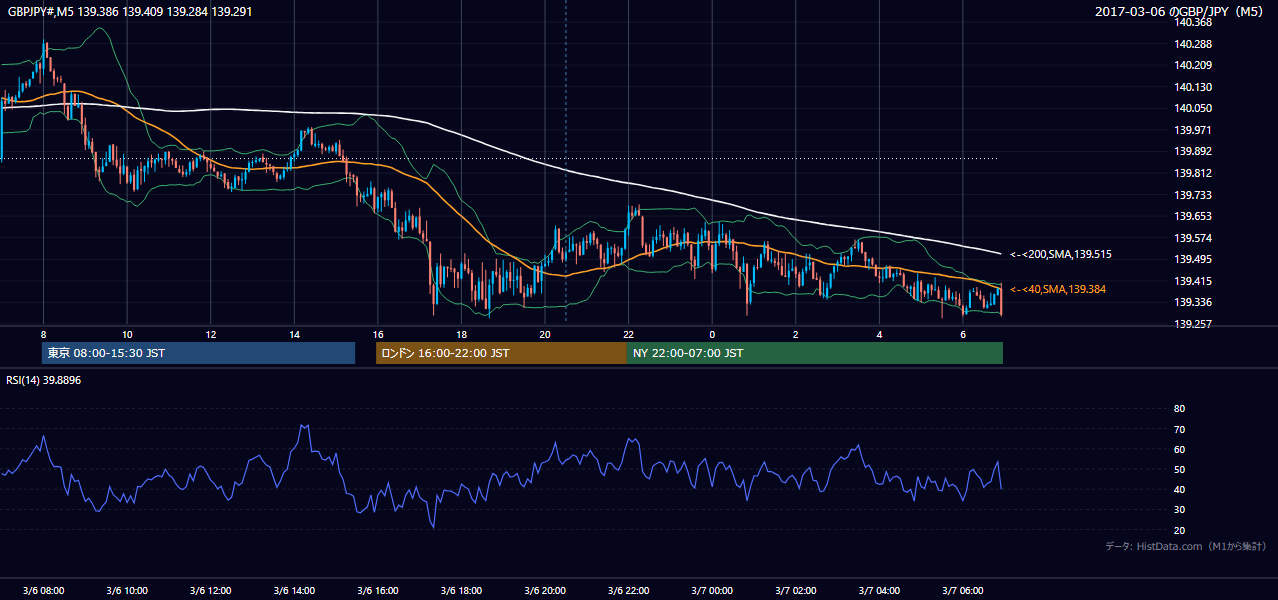Click price axis label 139.336
The width and height of the screenshot is (1278, 600).
point(1194,302)
